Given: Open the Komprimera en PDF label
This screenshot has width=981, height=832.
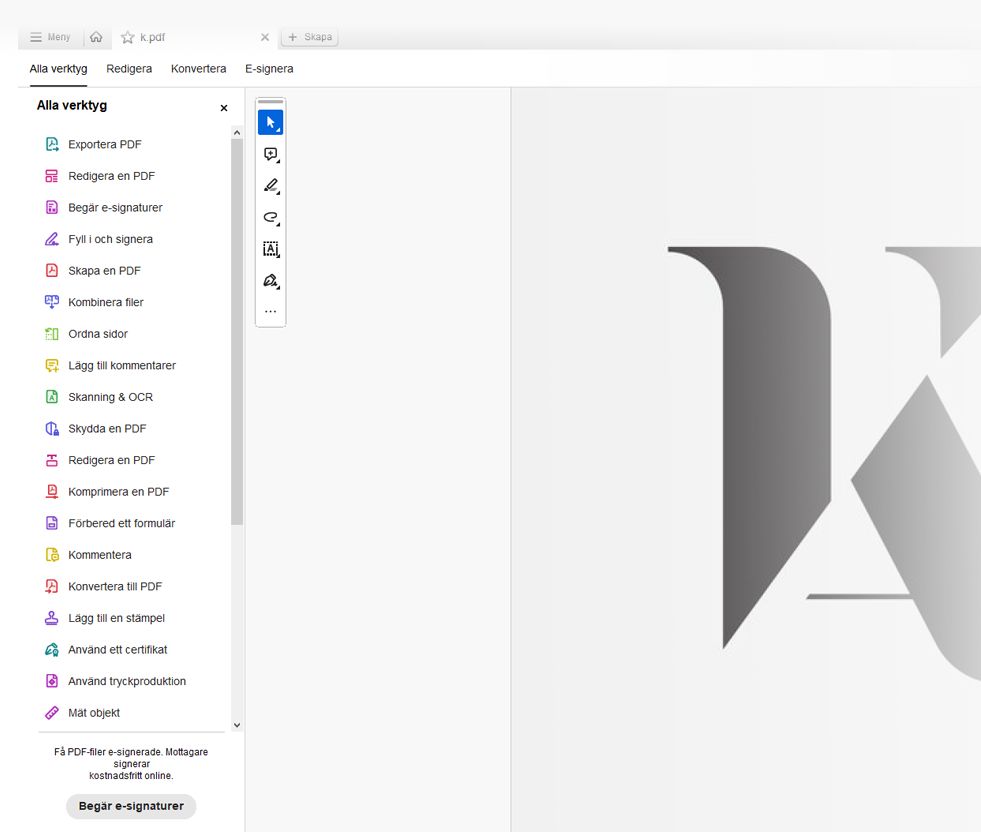Looking at the screenshot, I should 118,492.
